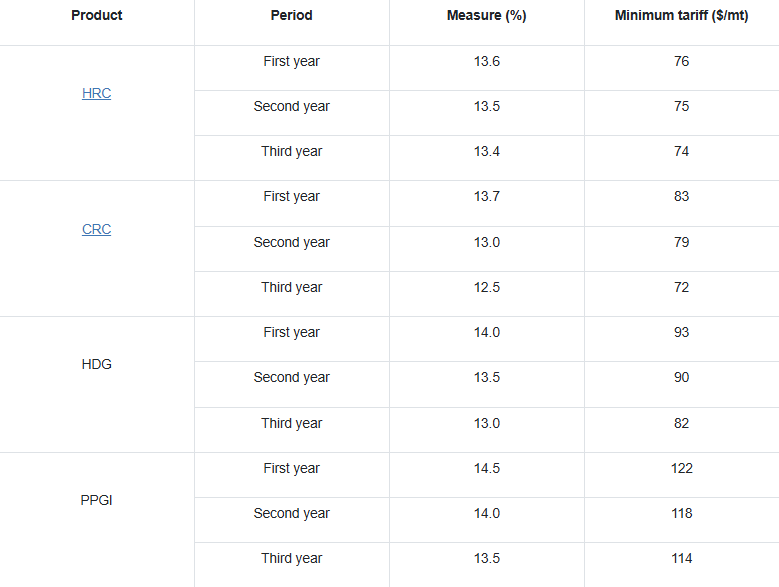Viewport: 779px width, 587px height.
Task: Click CRC second year tariff value 79
Action: pos(681,242)
